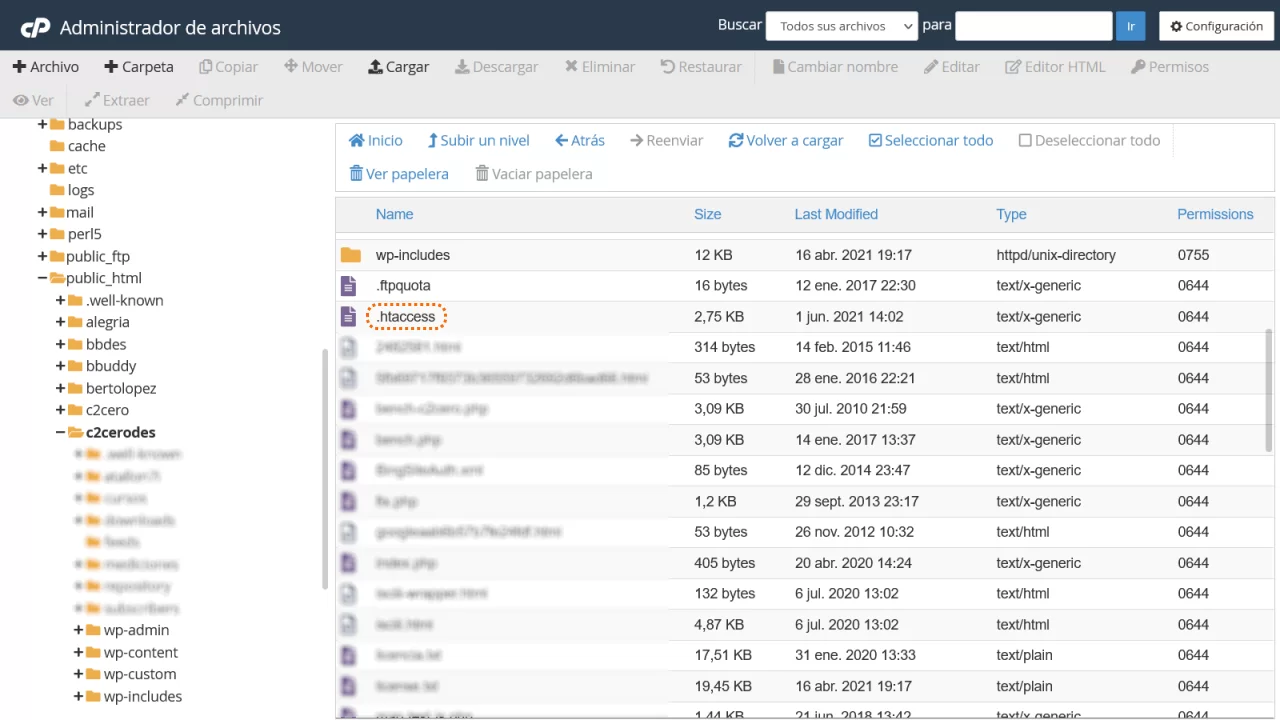Click file list vertical scrollbar
The image size is (1280, 720).
[x=1270, y=390]
